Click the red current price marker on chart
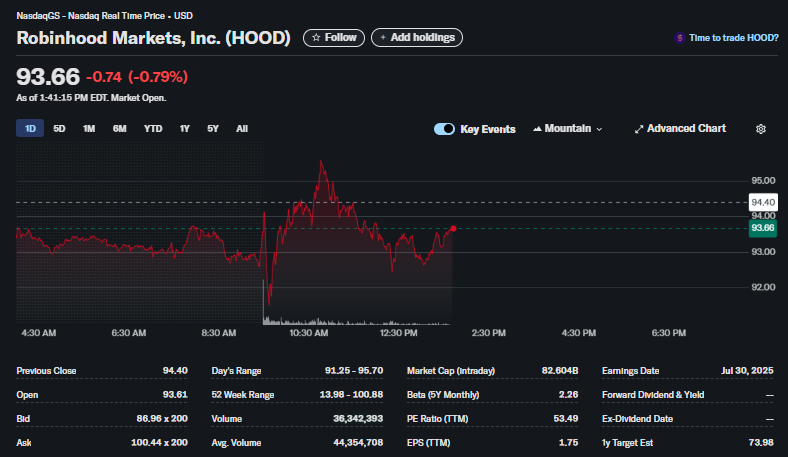Screen dimensions: 788x457 [x=453, y=229]
